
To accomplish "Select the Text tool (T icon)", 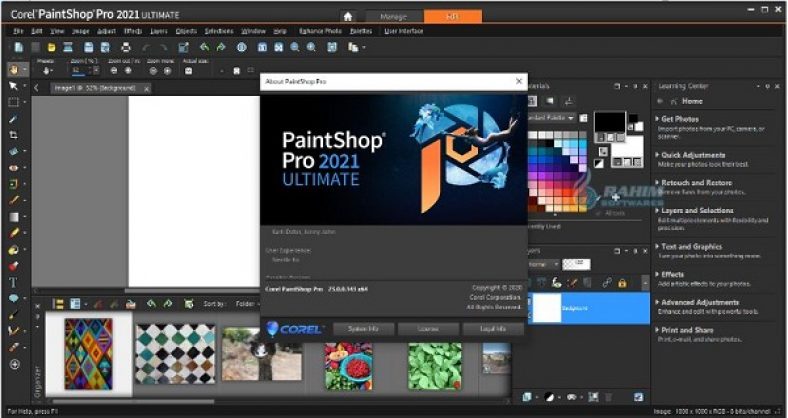I will [14, 282].
